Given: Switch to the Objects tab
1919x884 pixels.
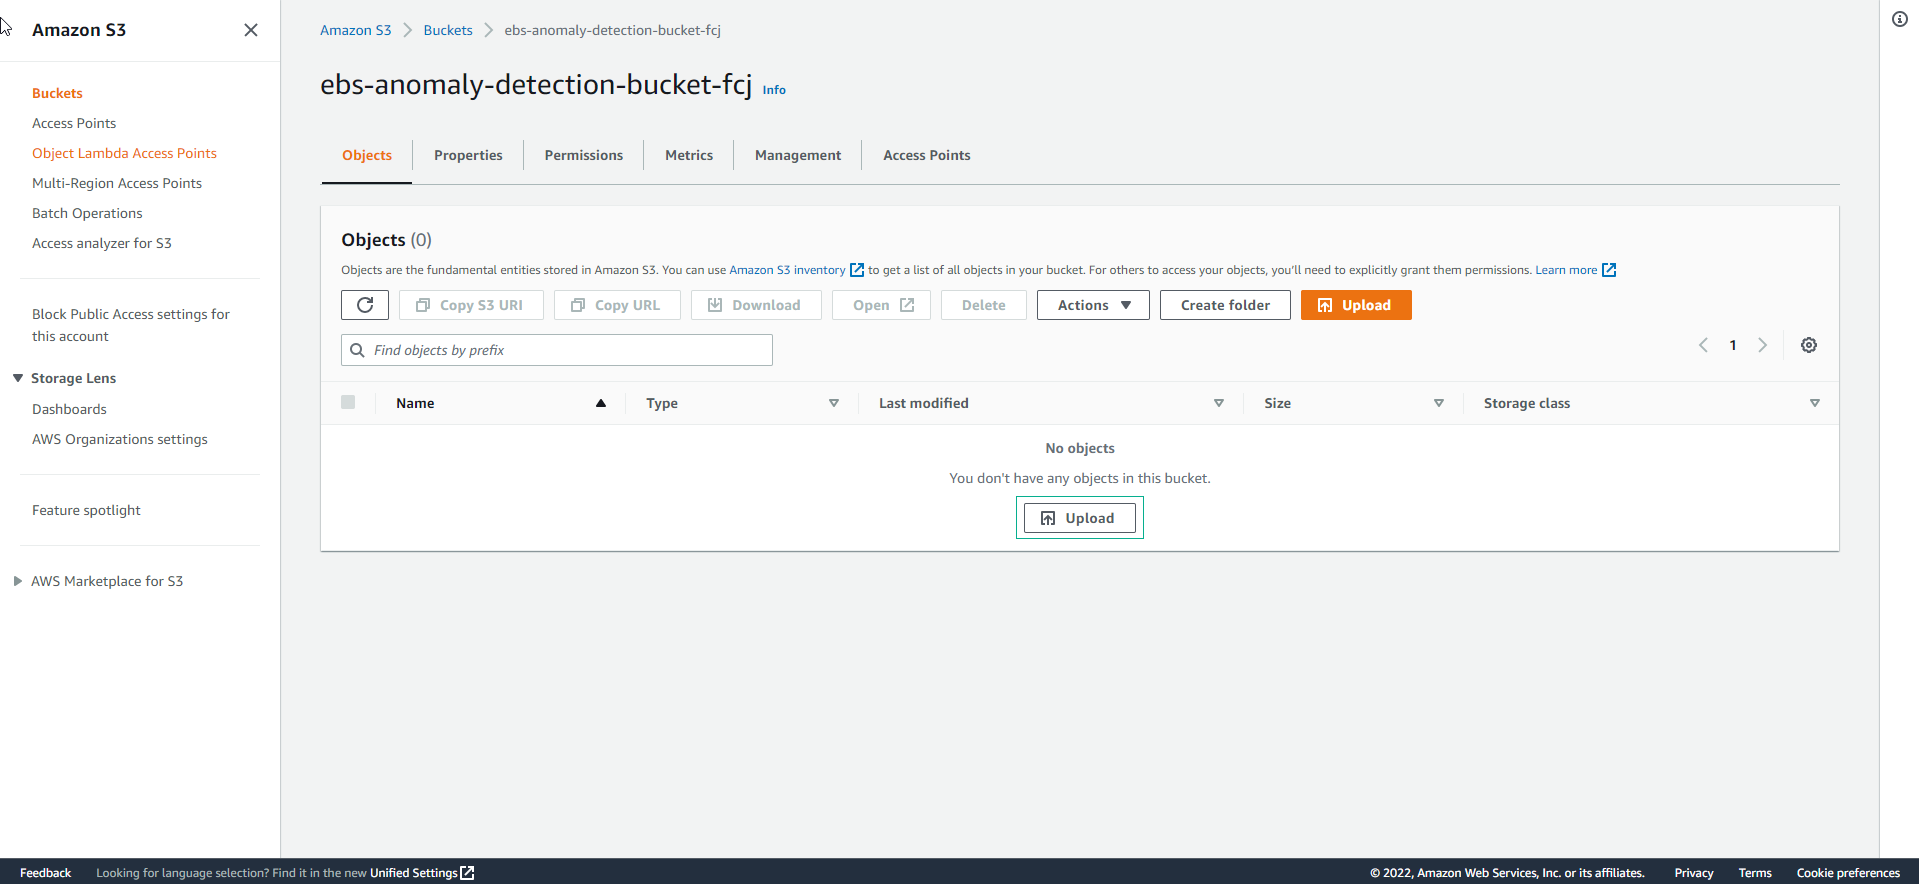Looking at the screenshot, I should [x=367, y=155].
